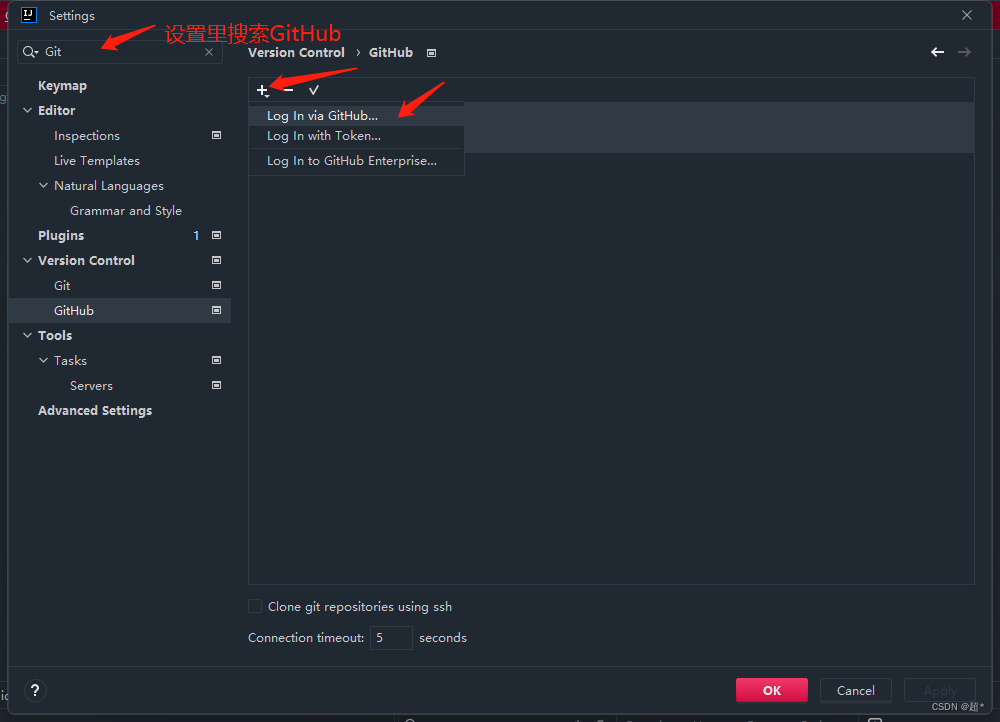Collapse the Version Control section

pos(28,260)
